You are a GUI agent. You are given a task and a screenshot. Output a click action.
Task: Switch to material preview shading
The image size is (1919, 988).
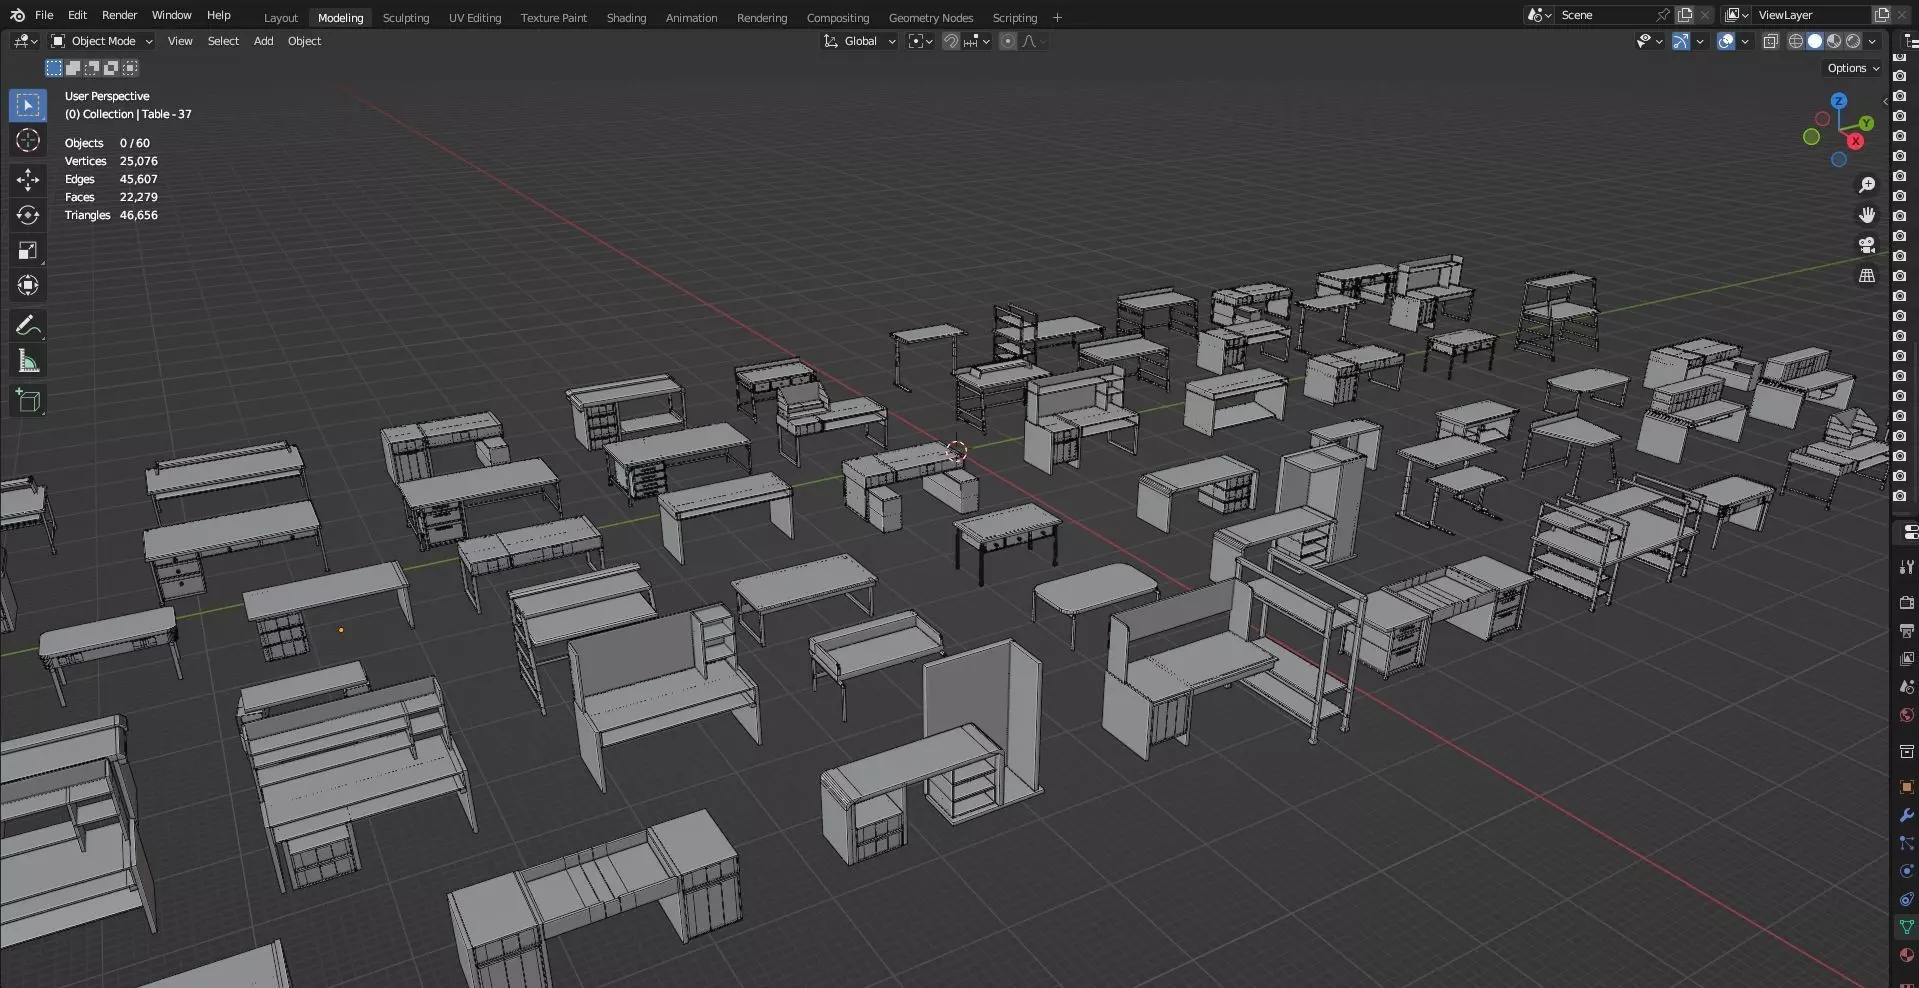(1834, 41)
